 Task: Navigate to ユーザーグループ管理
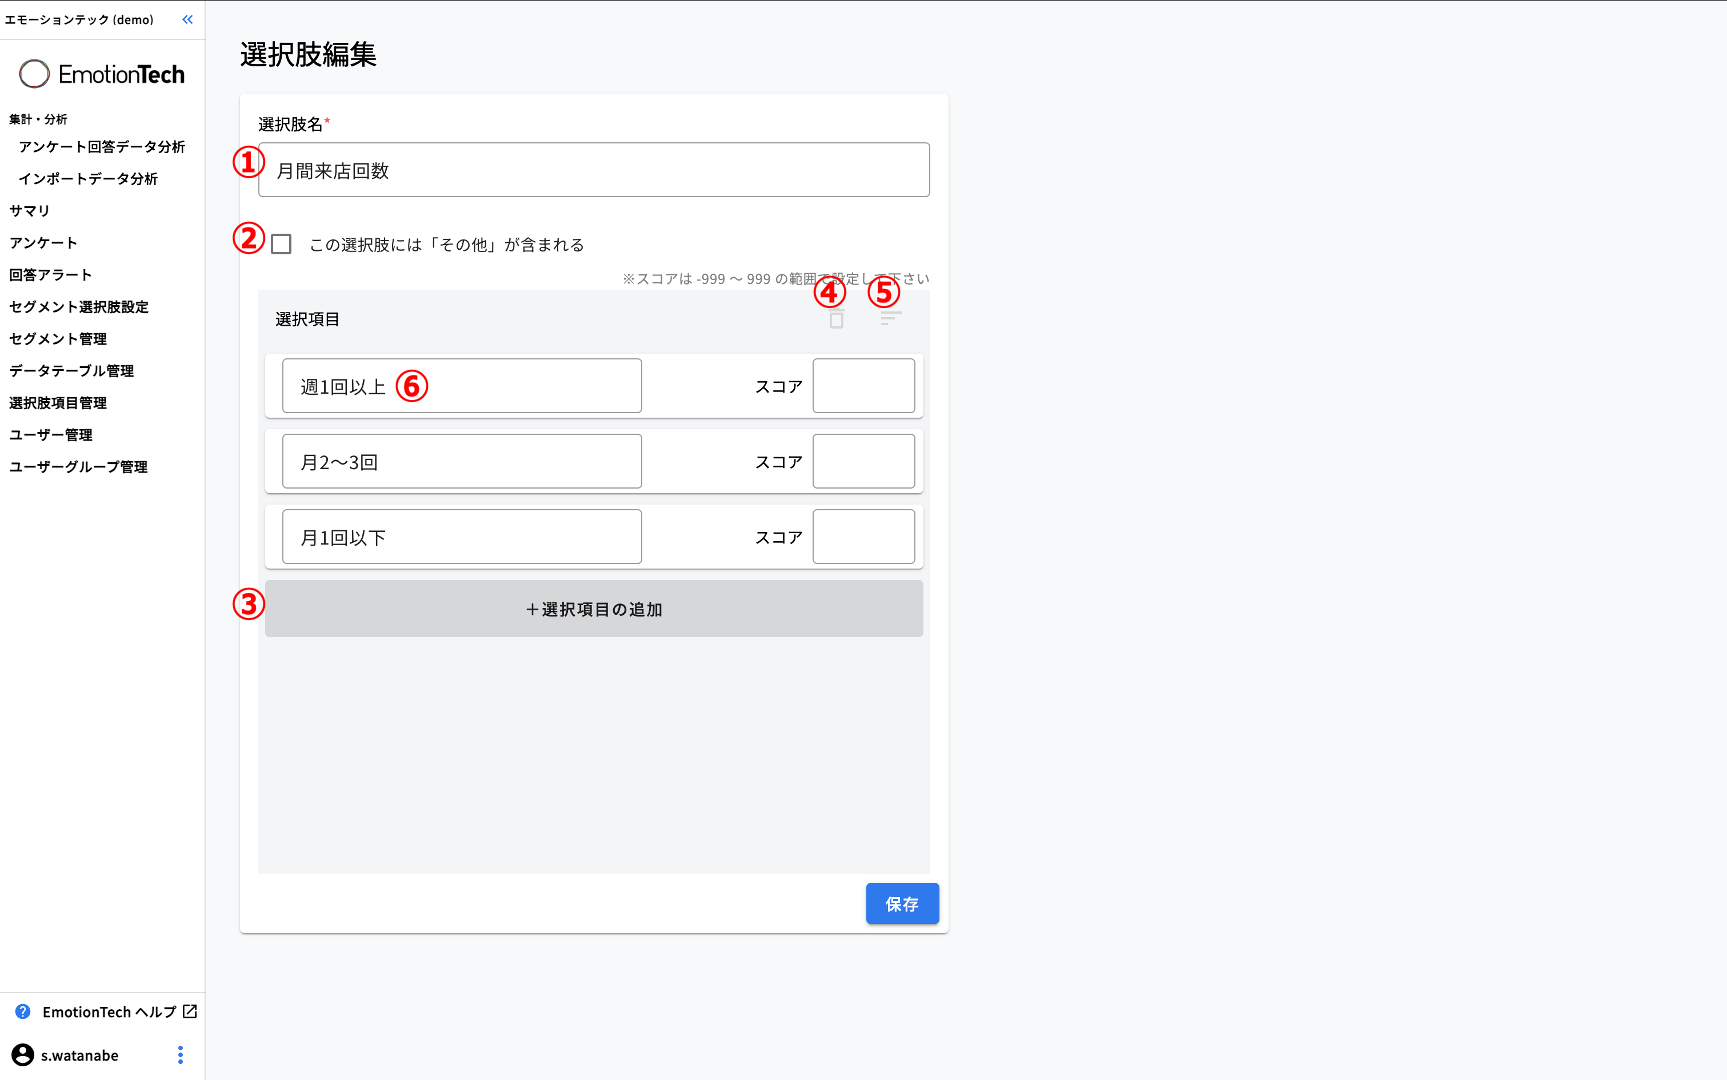click(x=79, y=467)
